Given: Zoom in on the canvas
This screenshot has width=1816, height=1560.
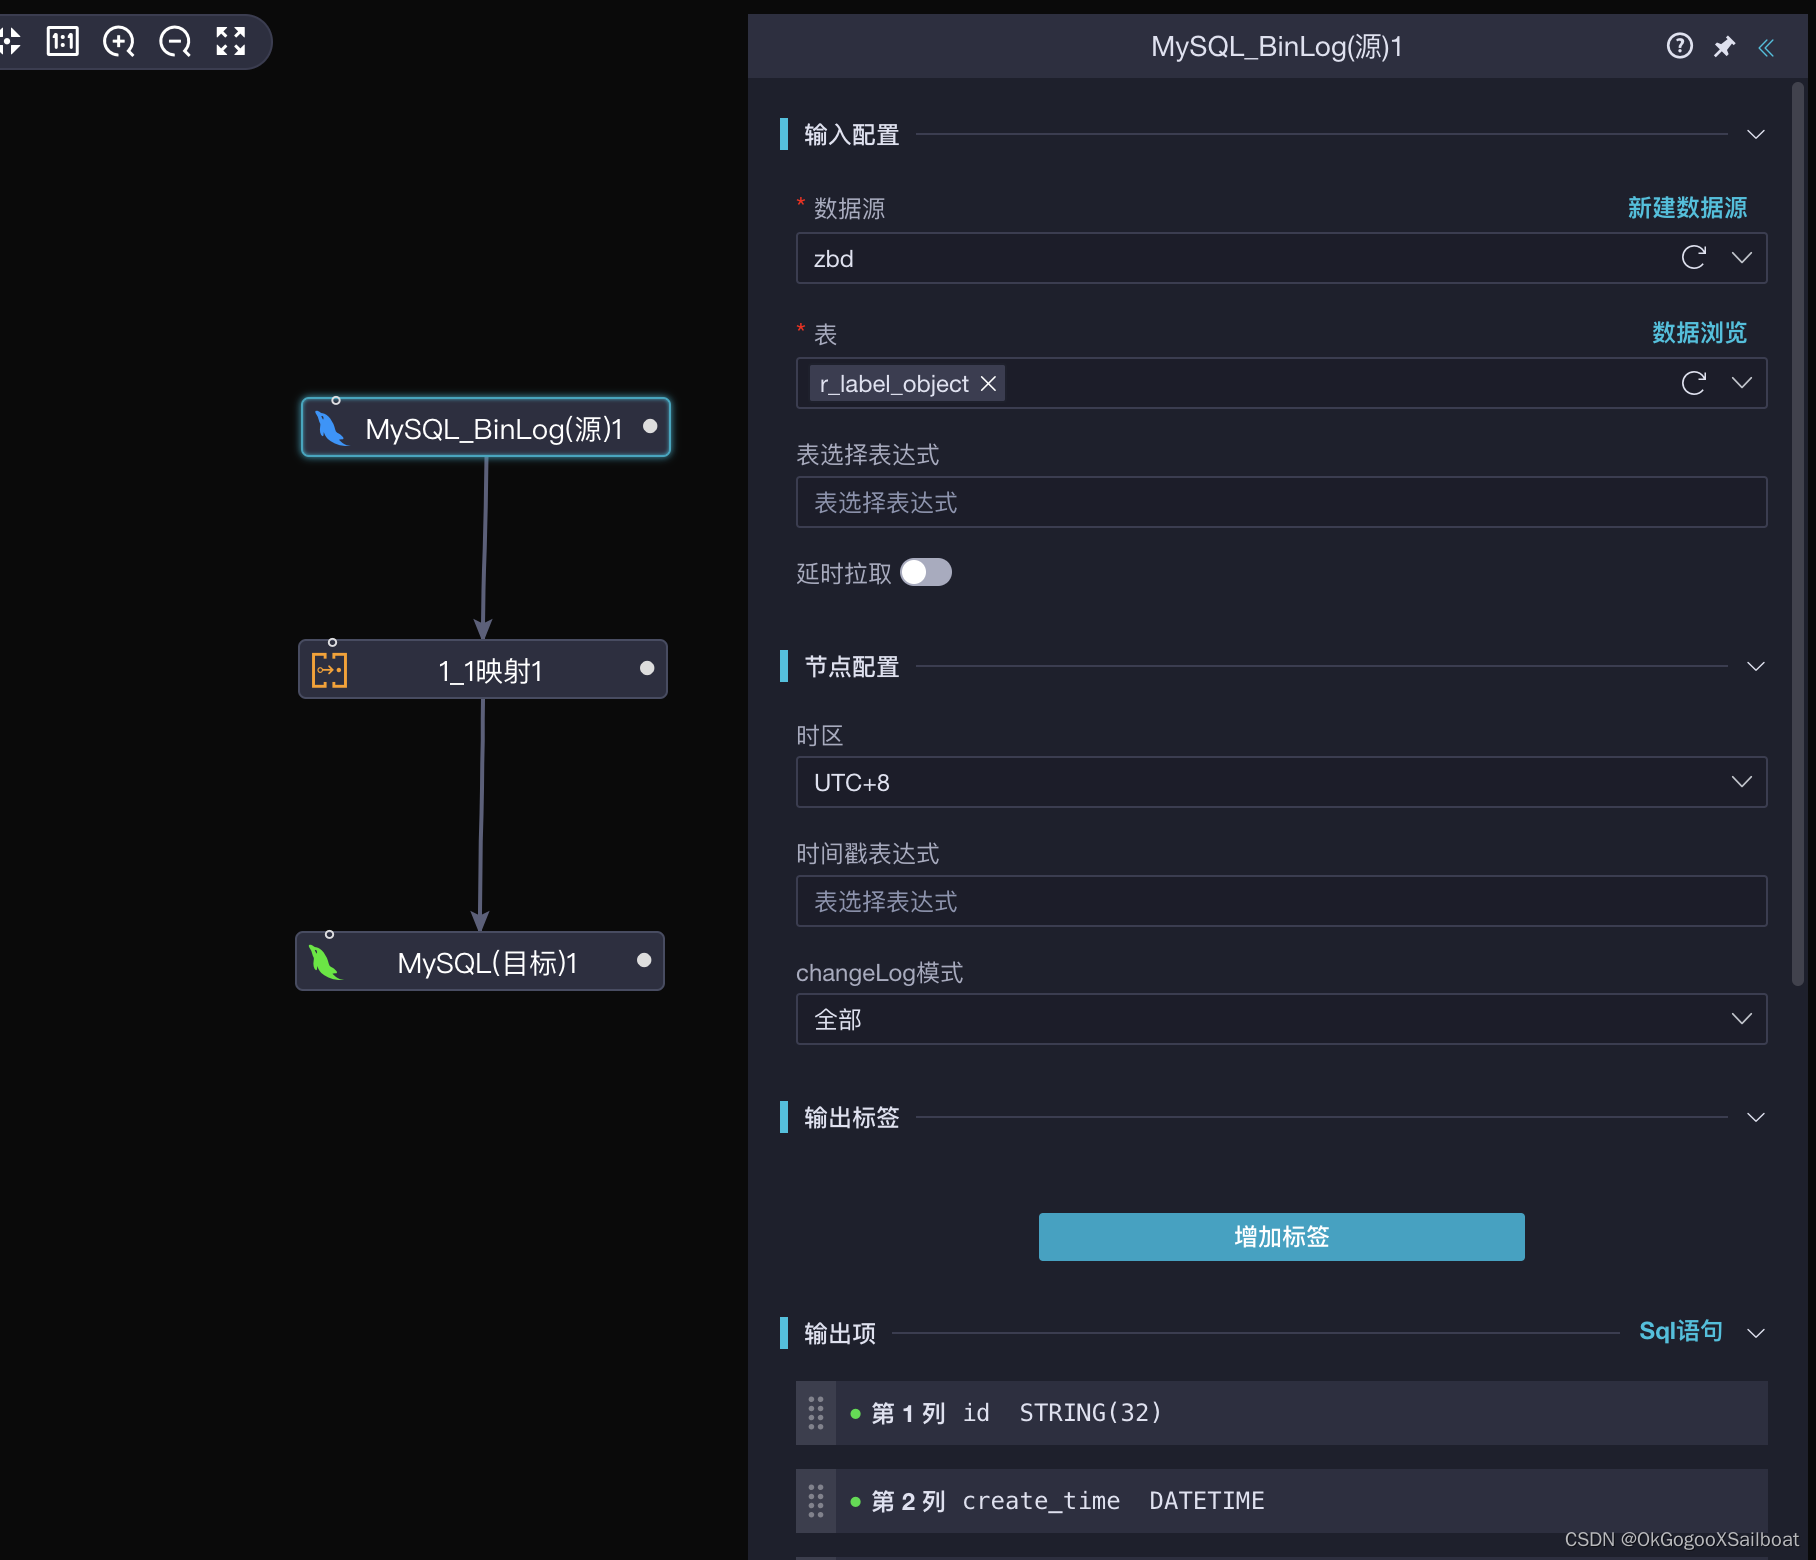Looking at the screenshot, I should coord(119,41).
